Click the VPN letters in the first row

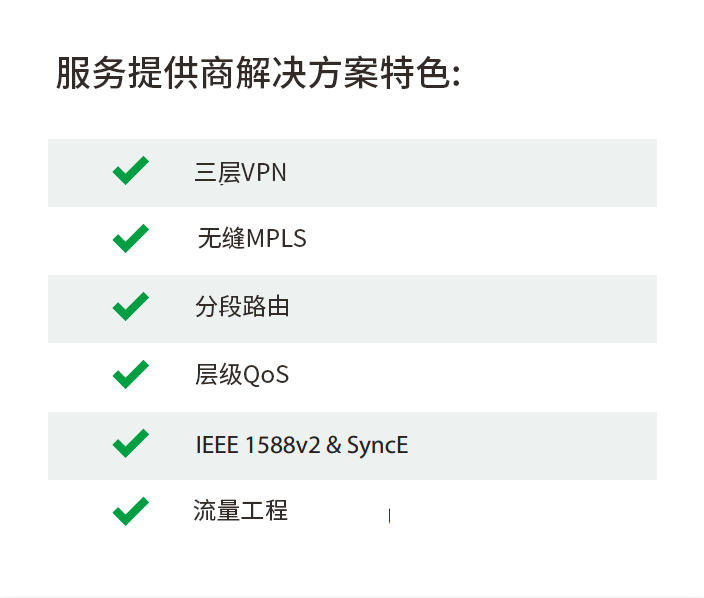[x=264, y=173]
